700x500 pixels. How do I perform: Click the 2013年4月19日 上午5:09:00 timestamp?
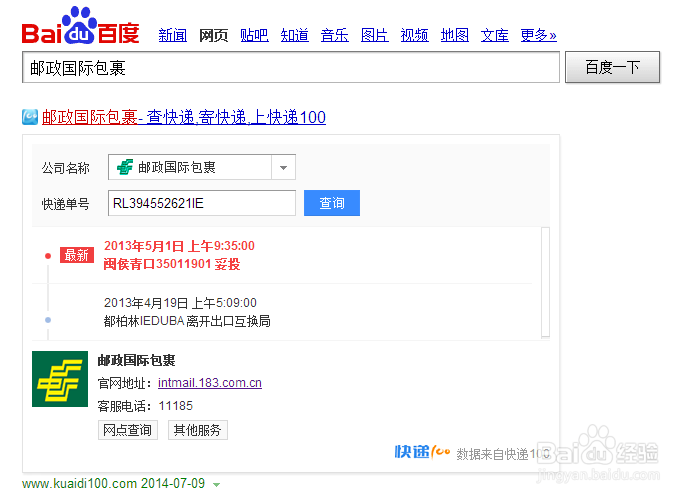180,303
